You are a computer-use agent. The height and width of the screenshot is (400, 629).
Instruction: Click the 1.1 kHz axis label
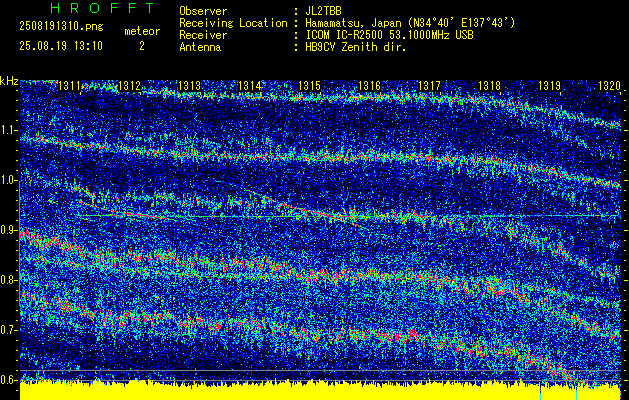click(9, 130)
